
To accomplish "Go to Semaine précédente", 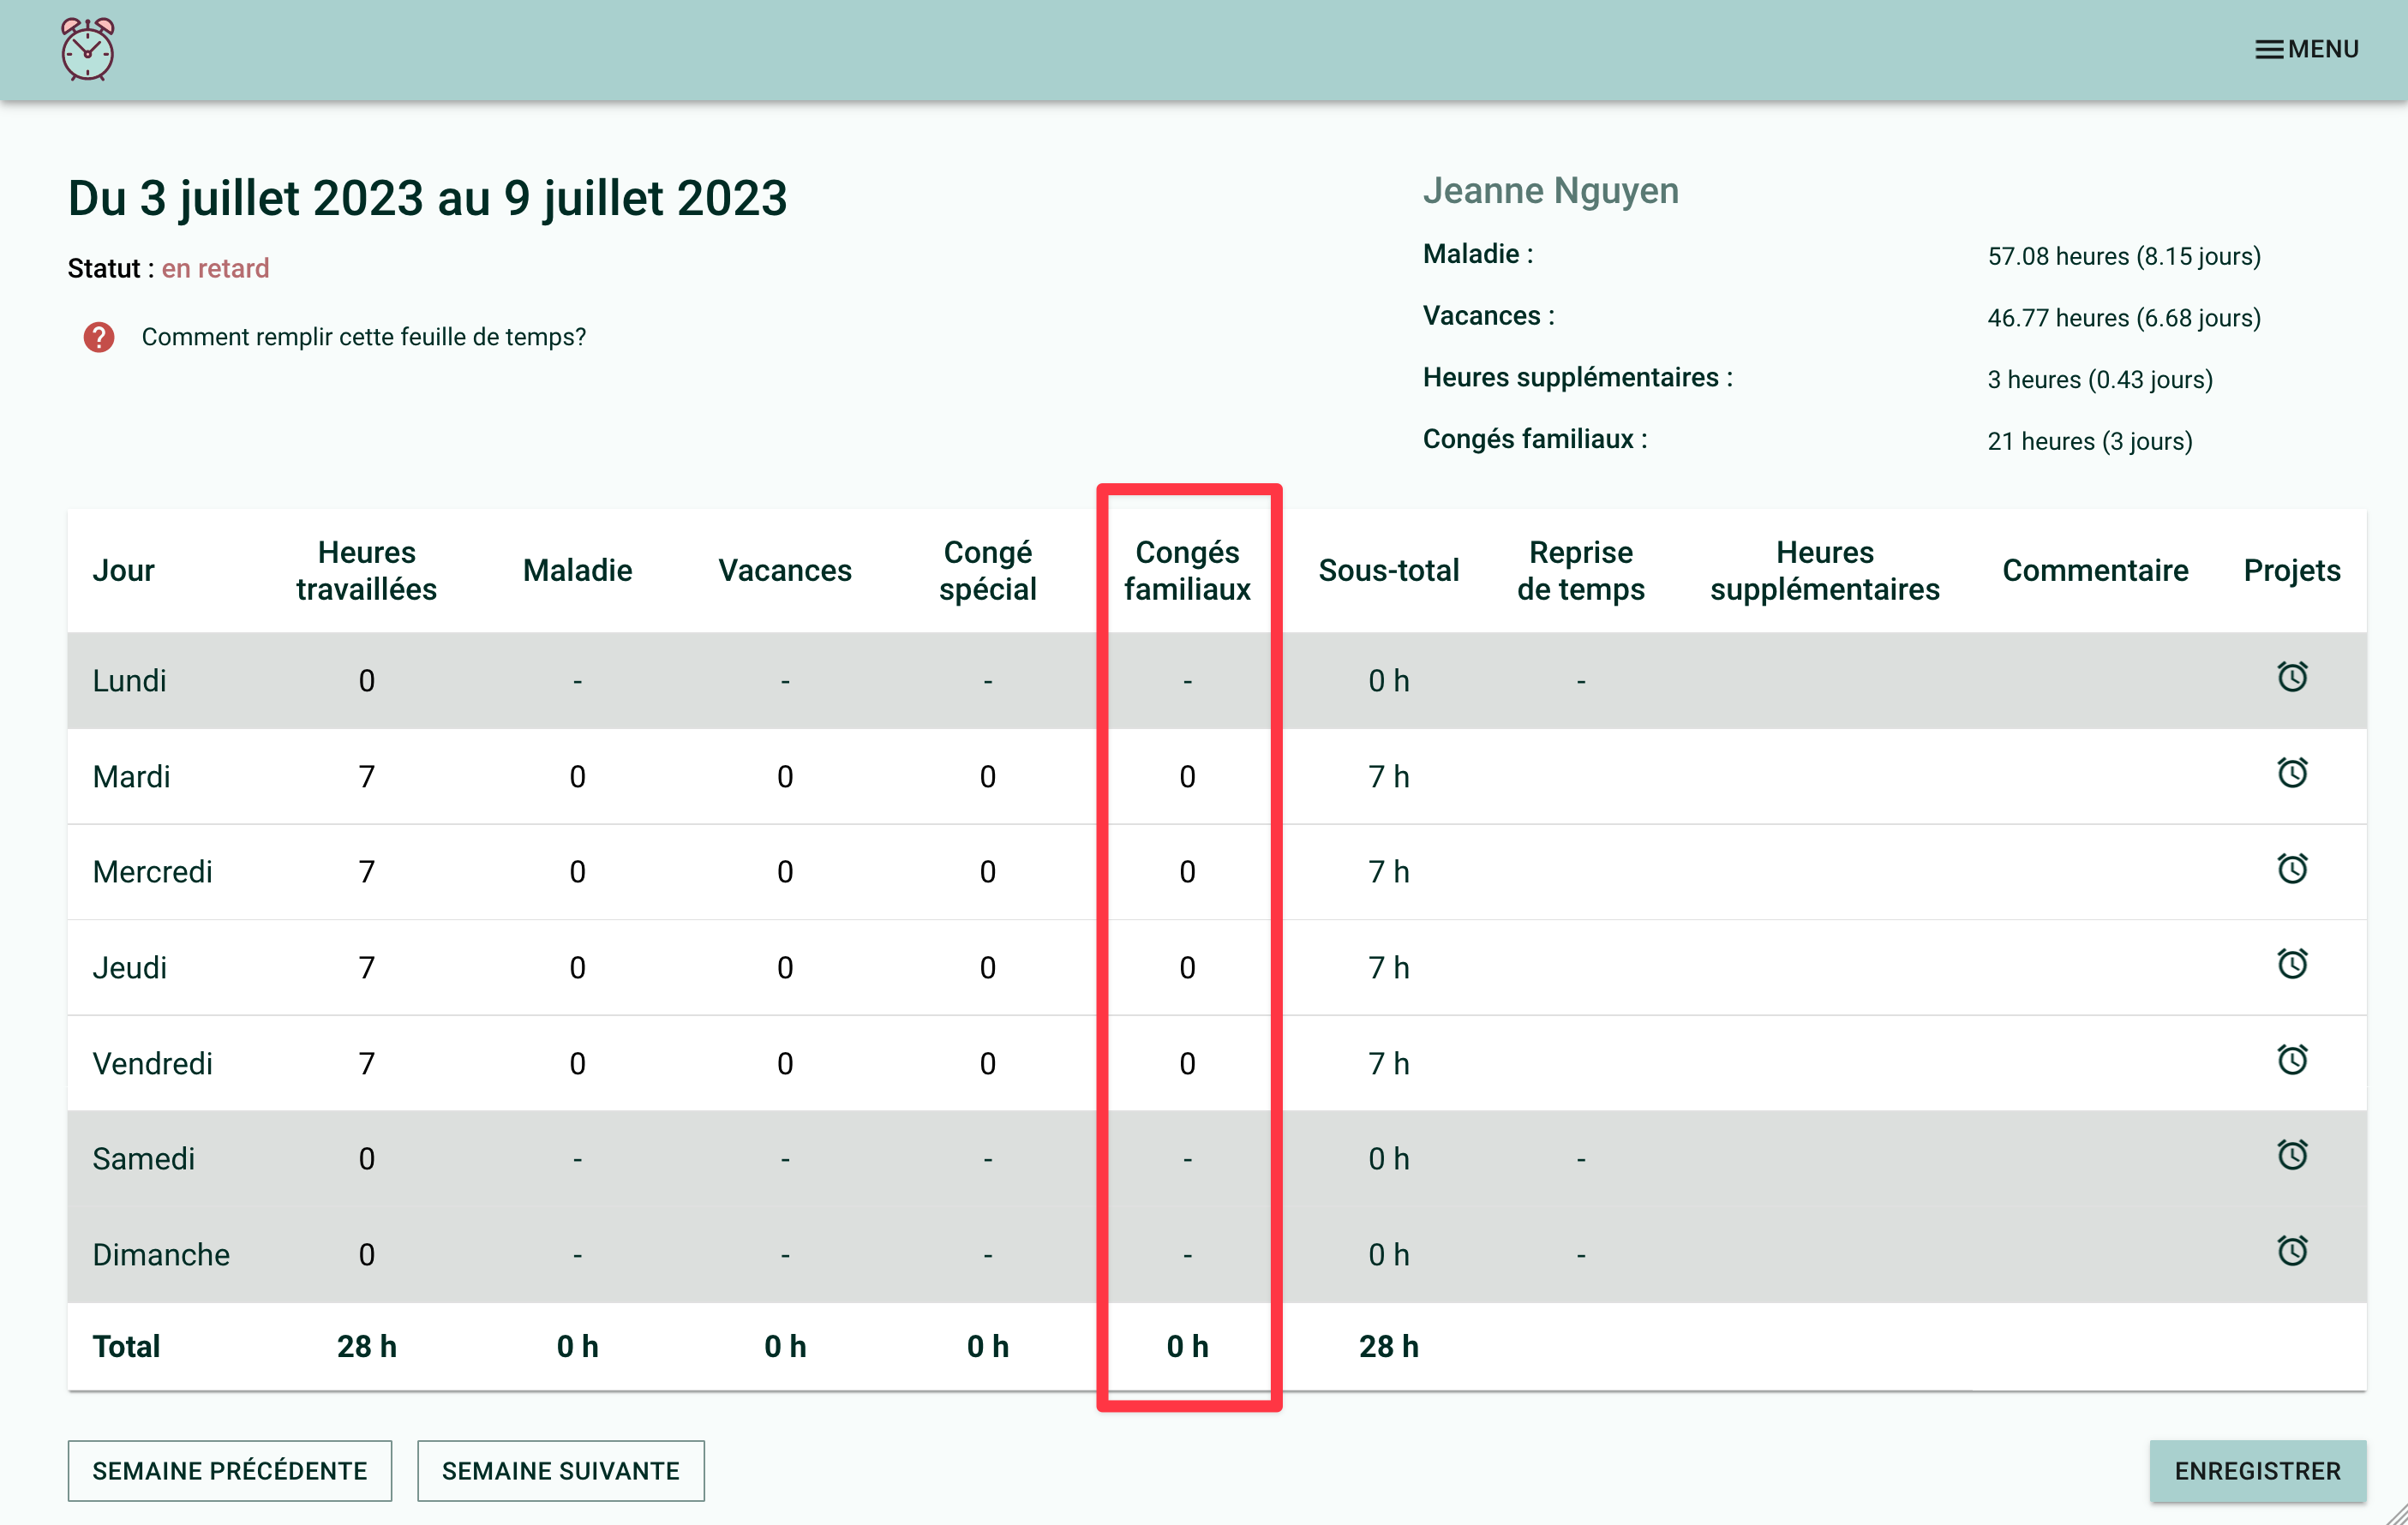I will [229, 1470].
